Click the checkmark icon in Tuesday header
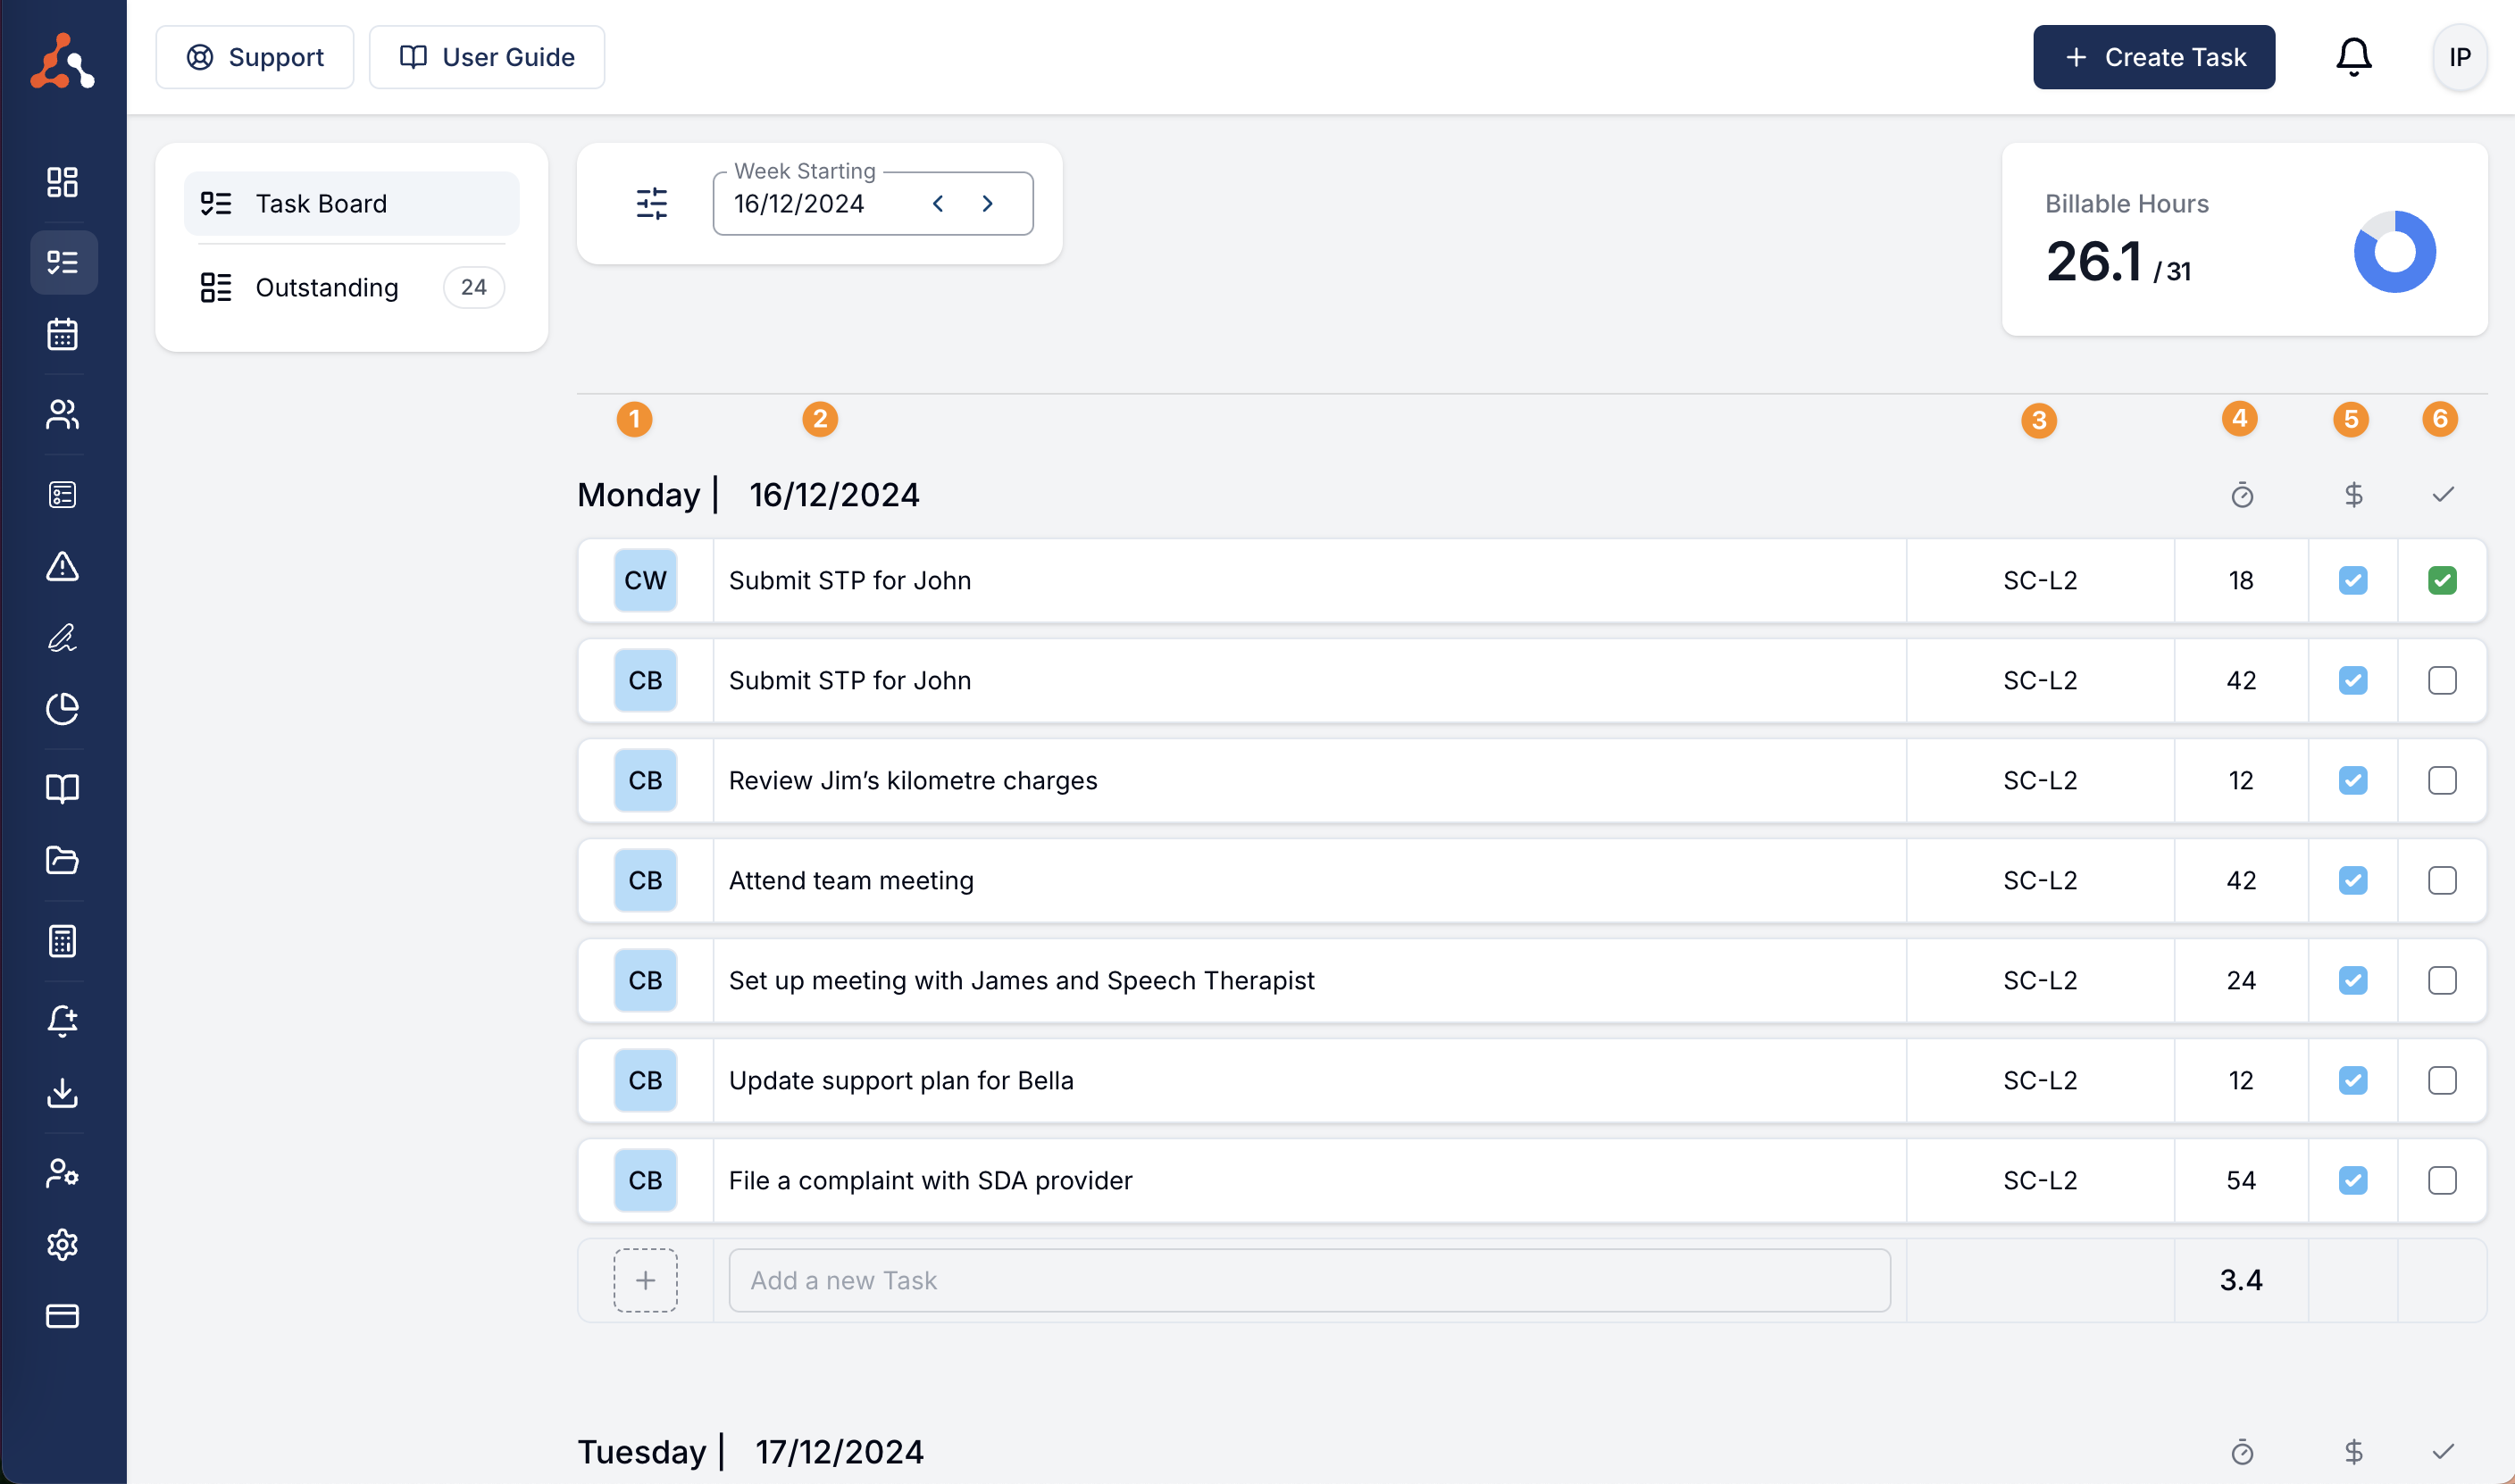This screenshot has height=1484, width=2515. pos(2442,1452)
